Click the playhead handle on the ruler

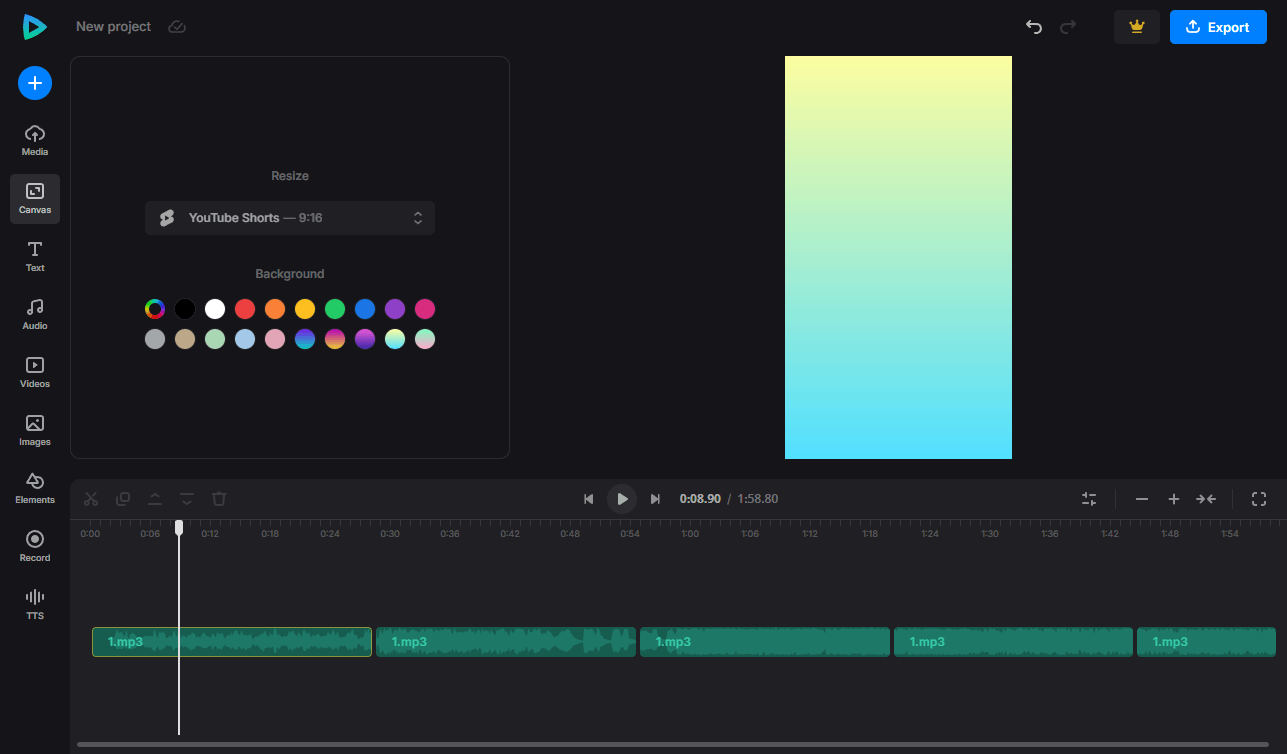click(x=179, y=527)
